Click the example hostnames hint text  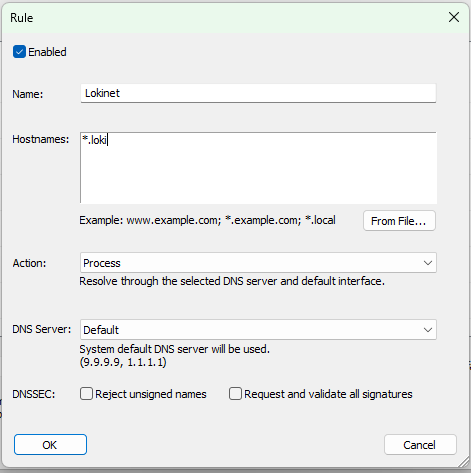pyautogui.click(x=207, y=220)
